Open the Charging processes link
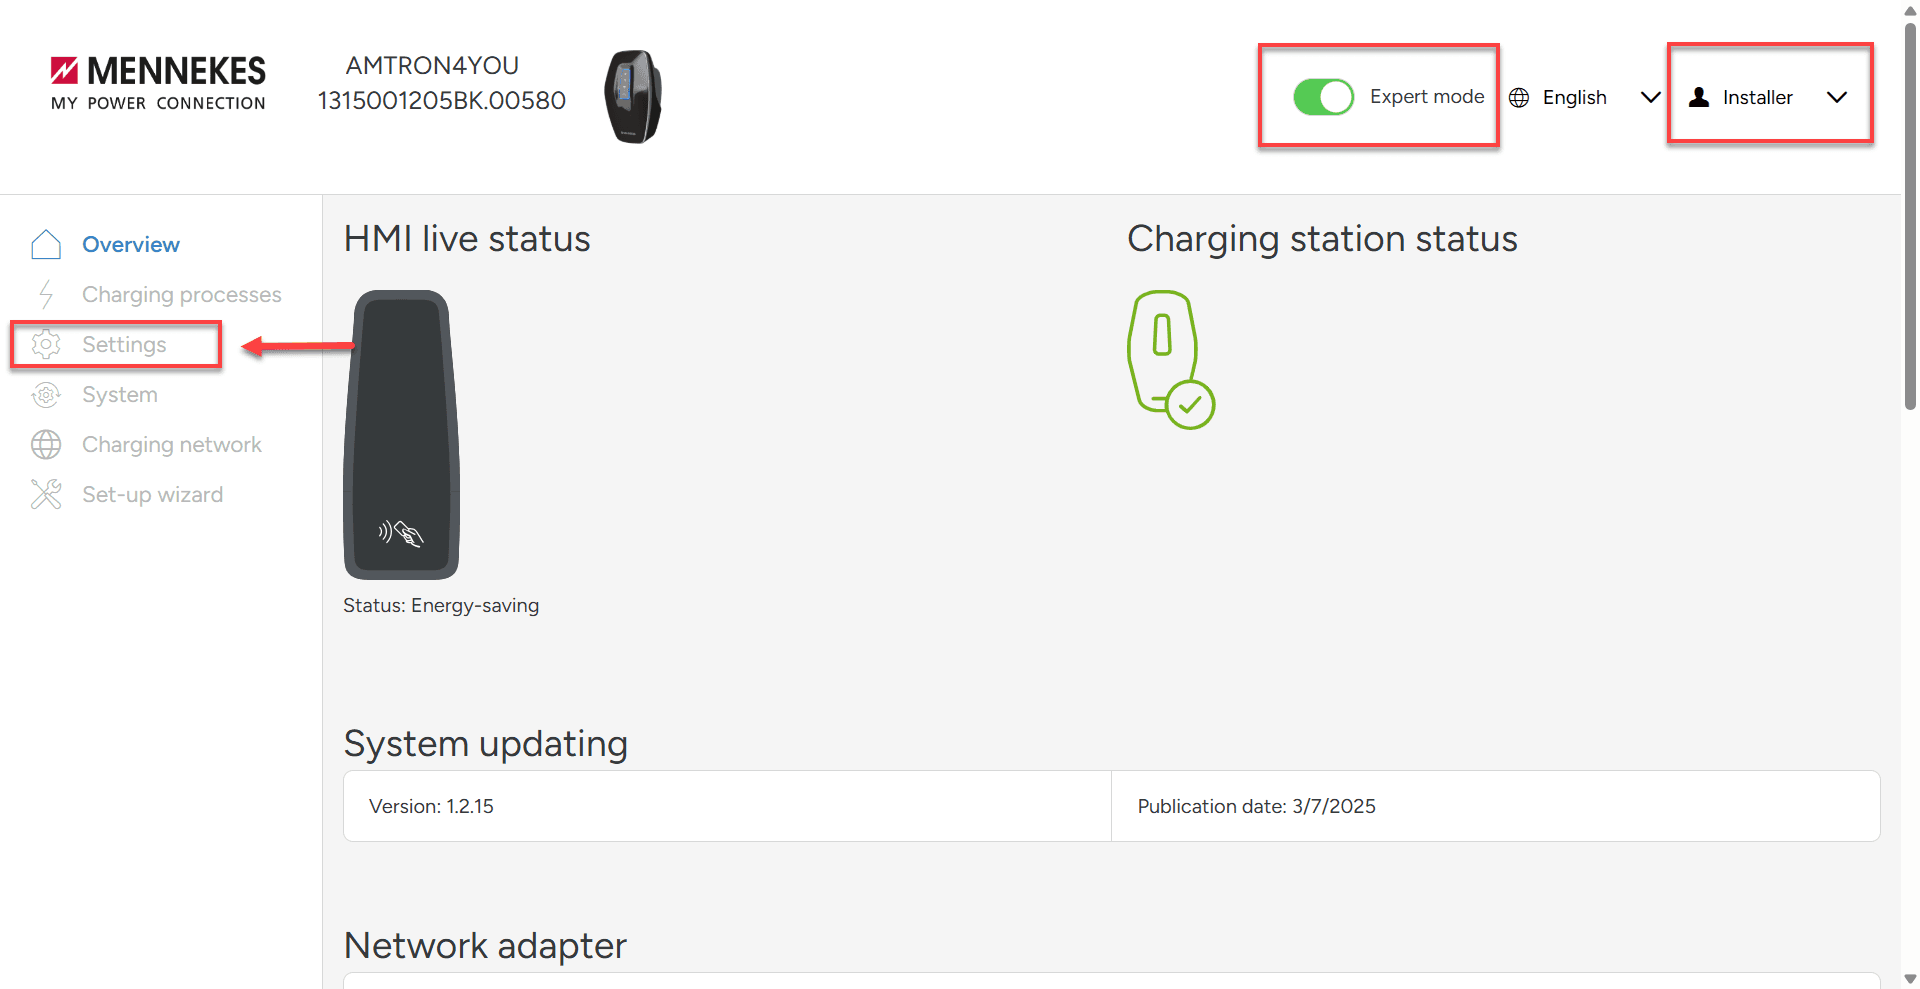This screenshot has width=1920, height=989. point(181,295)
